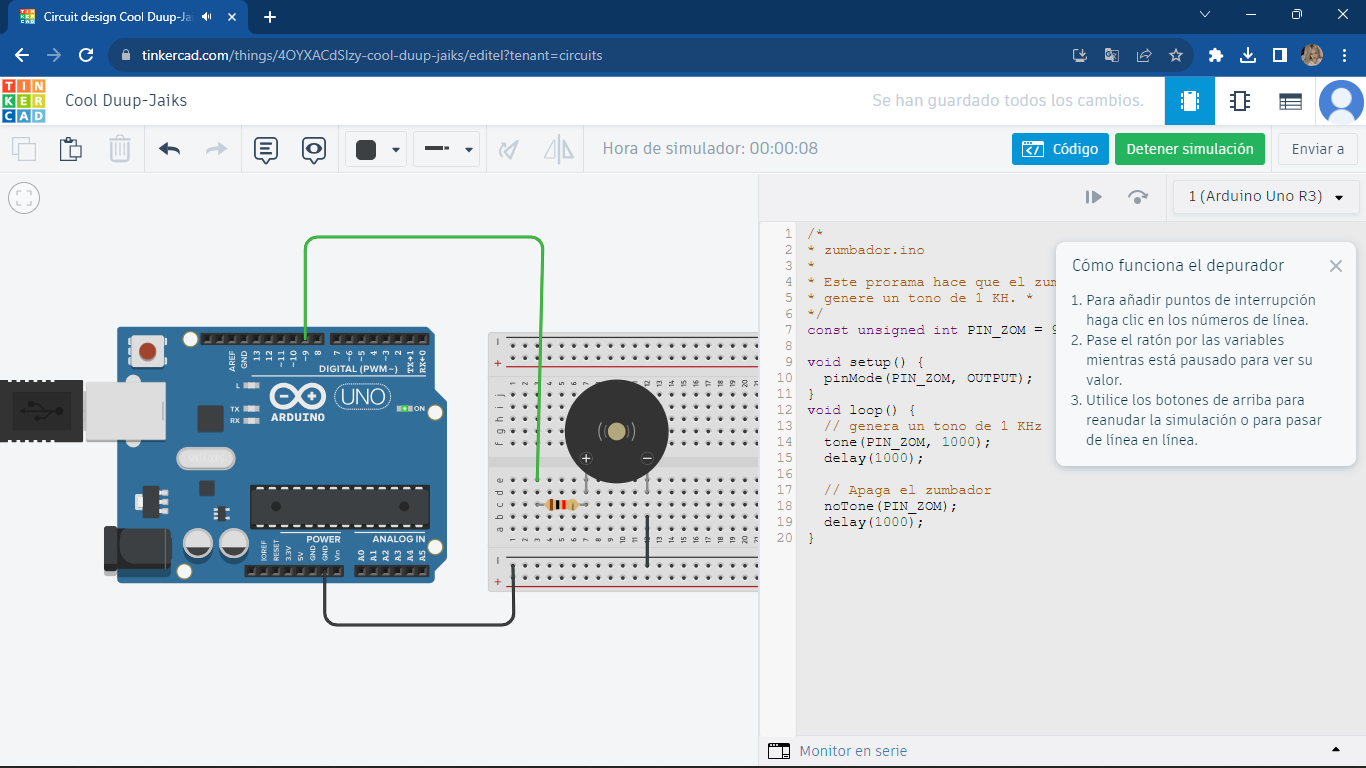Image resolution: width=1366 pixels, height=768 pixels.
Task: Open the wire color dropdown
Action: (376, 150)
